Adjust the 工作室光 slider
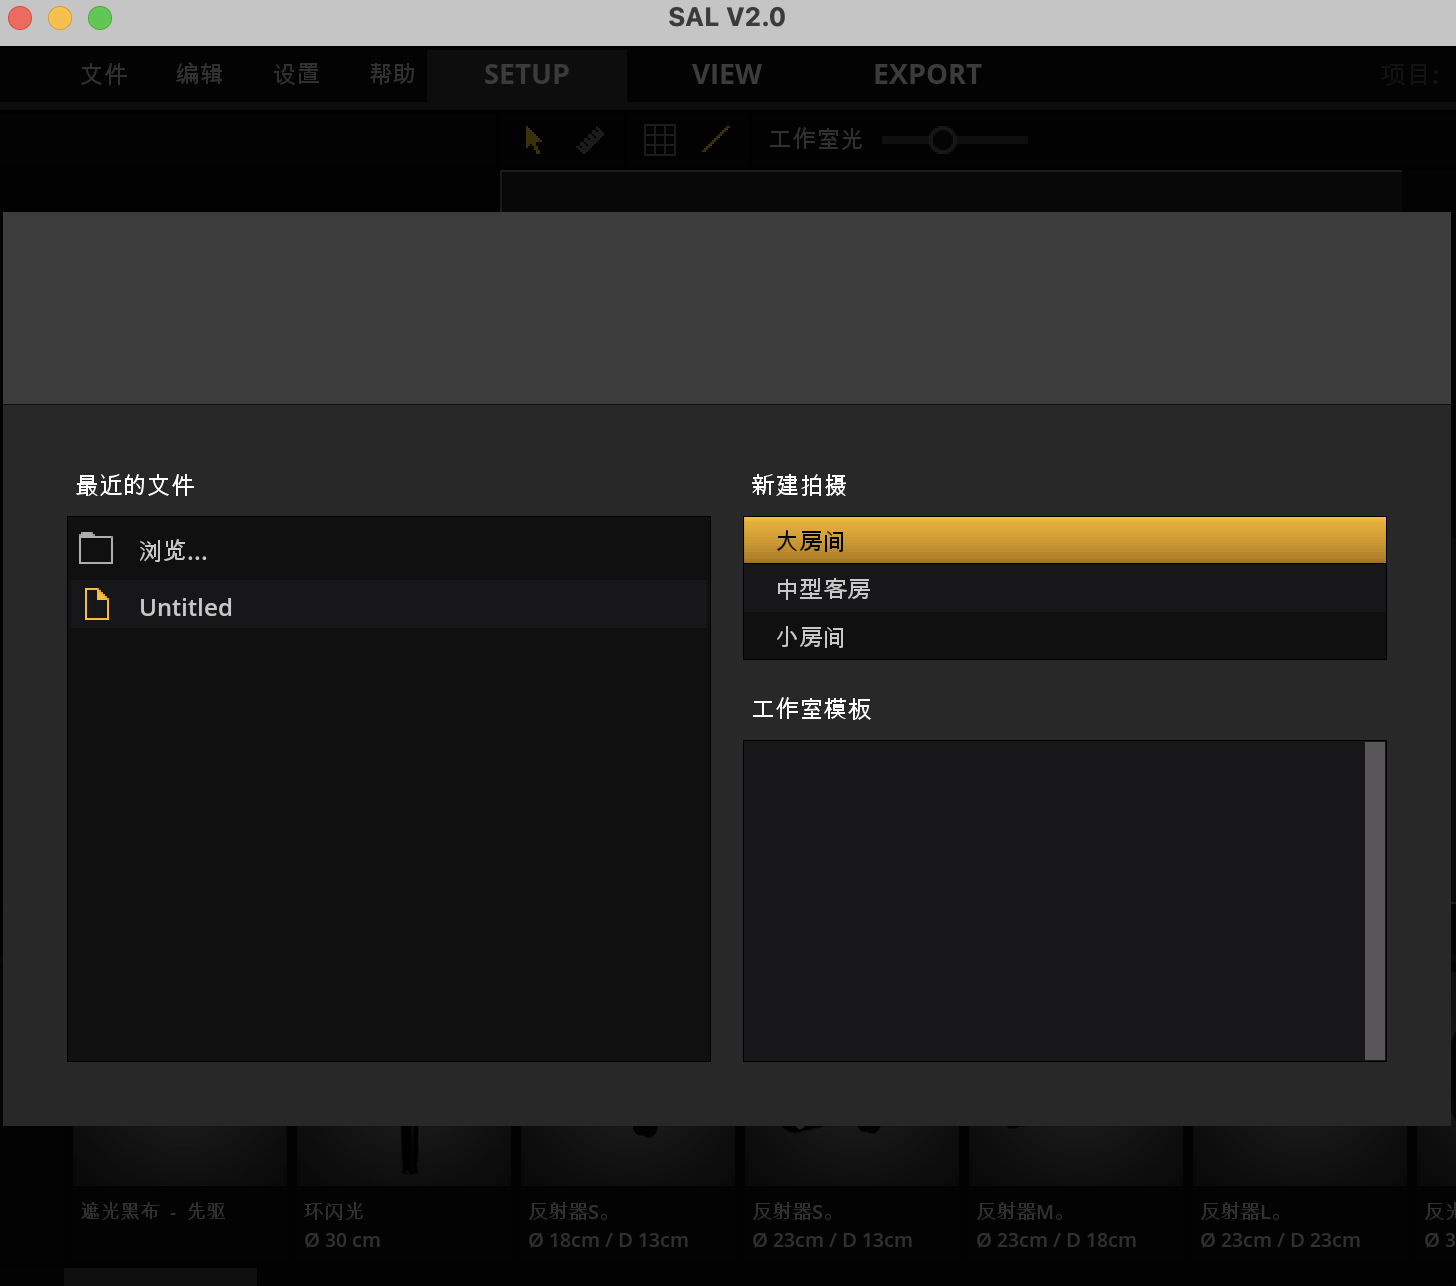This screenshot has width=1456, height=1286. (x=942, y=140)
